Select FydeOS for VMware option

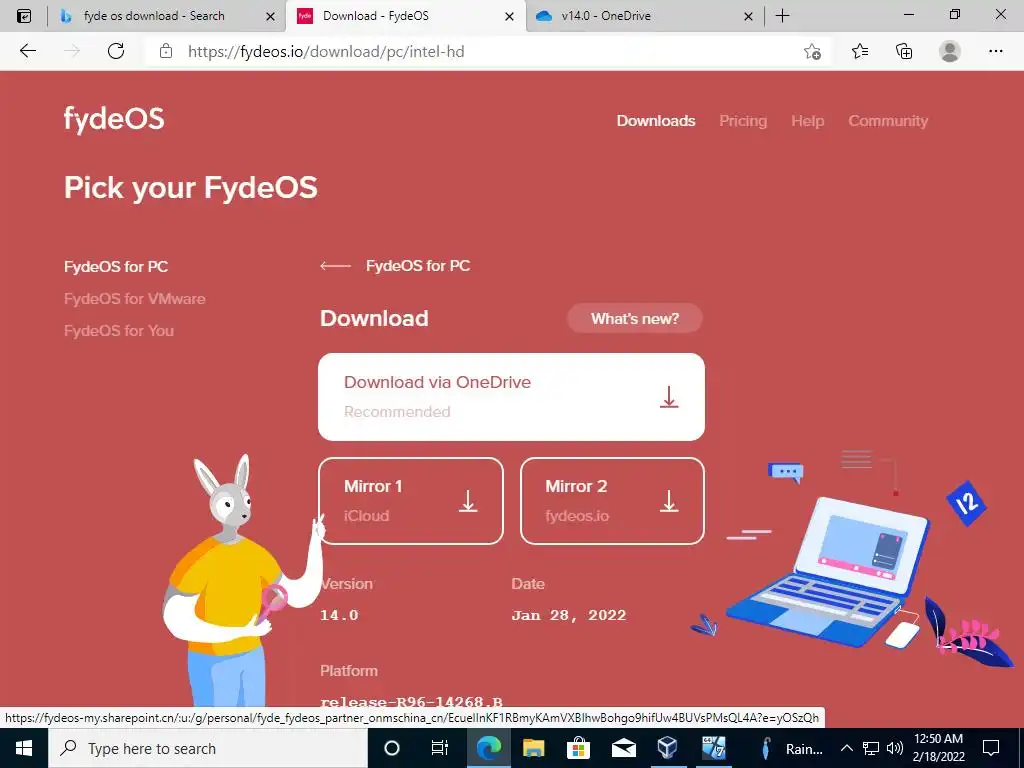pos(135,298)
